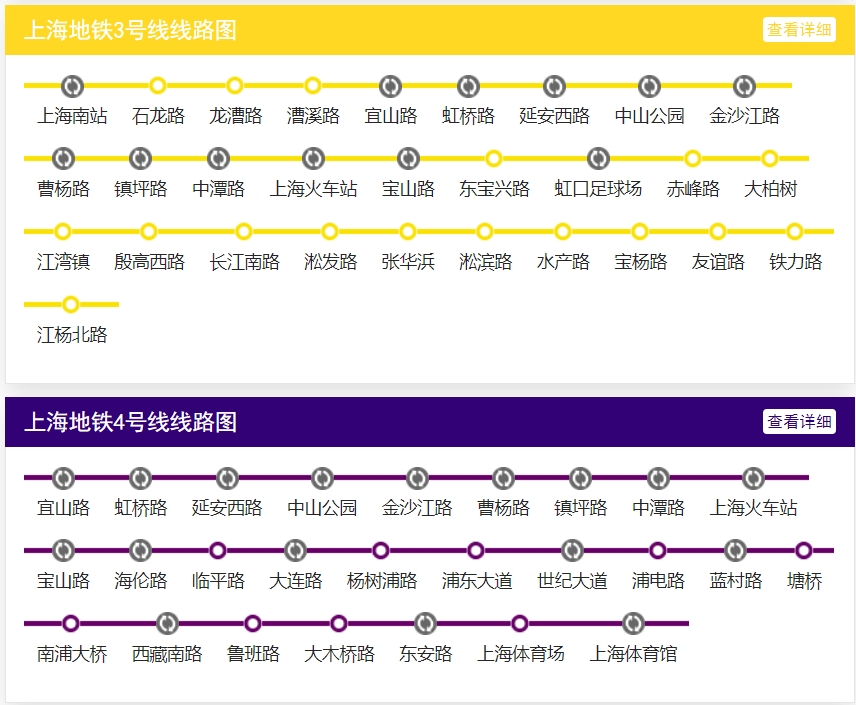Image resolution: width=856 pixels, height=705 pixels.
Task: Click the transfer icon above 西藏南路
Action: 167,624
